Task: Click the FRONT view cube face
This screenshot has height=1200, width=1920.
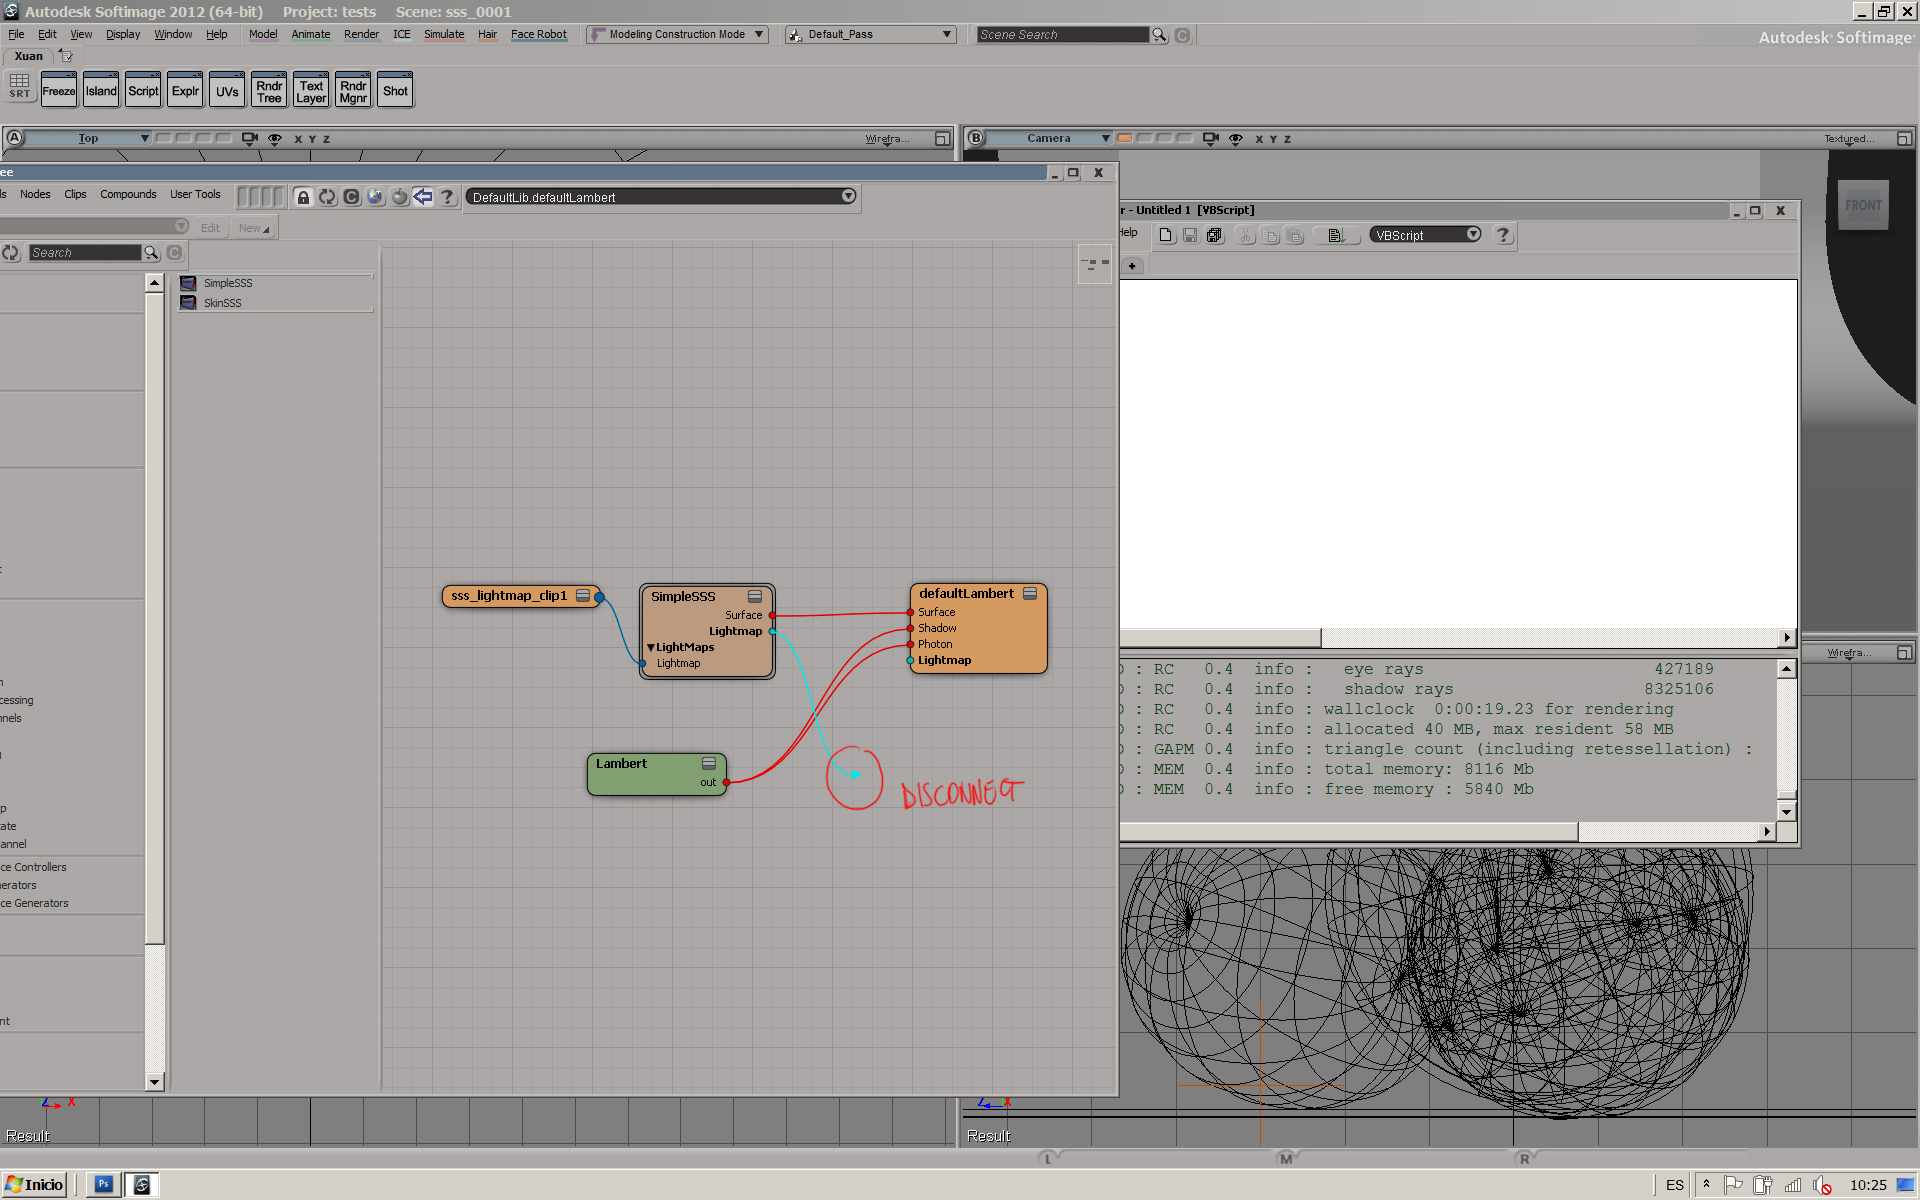Action: coord(1863,205)
